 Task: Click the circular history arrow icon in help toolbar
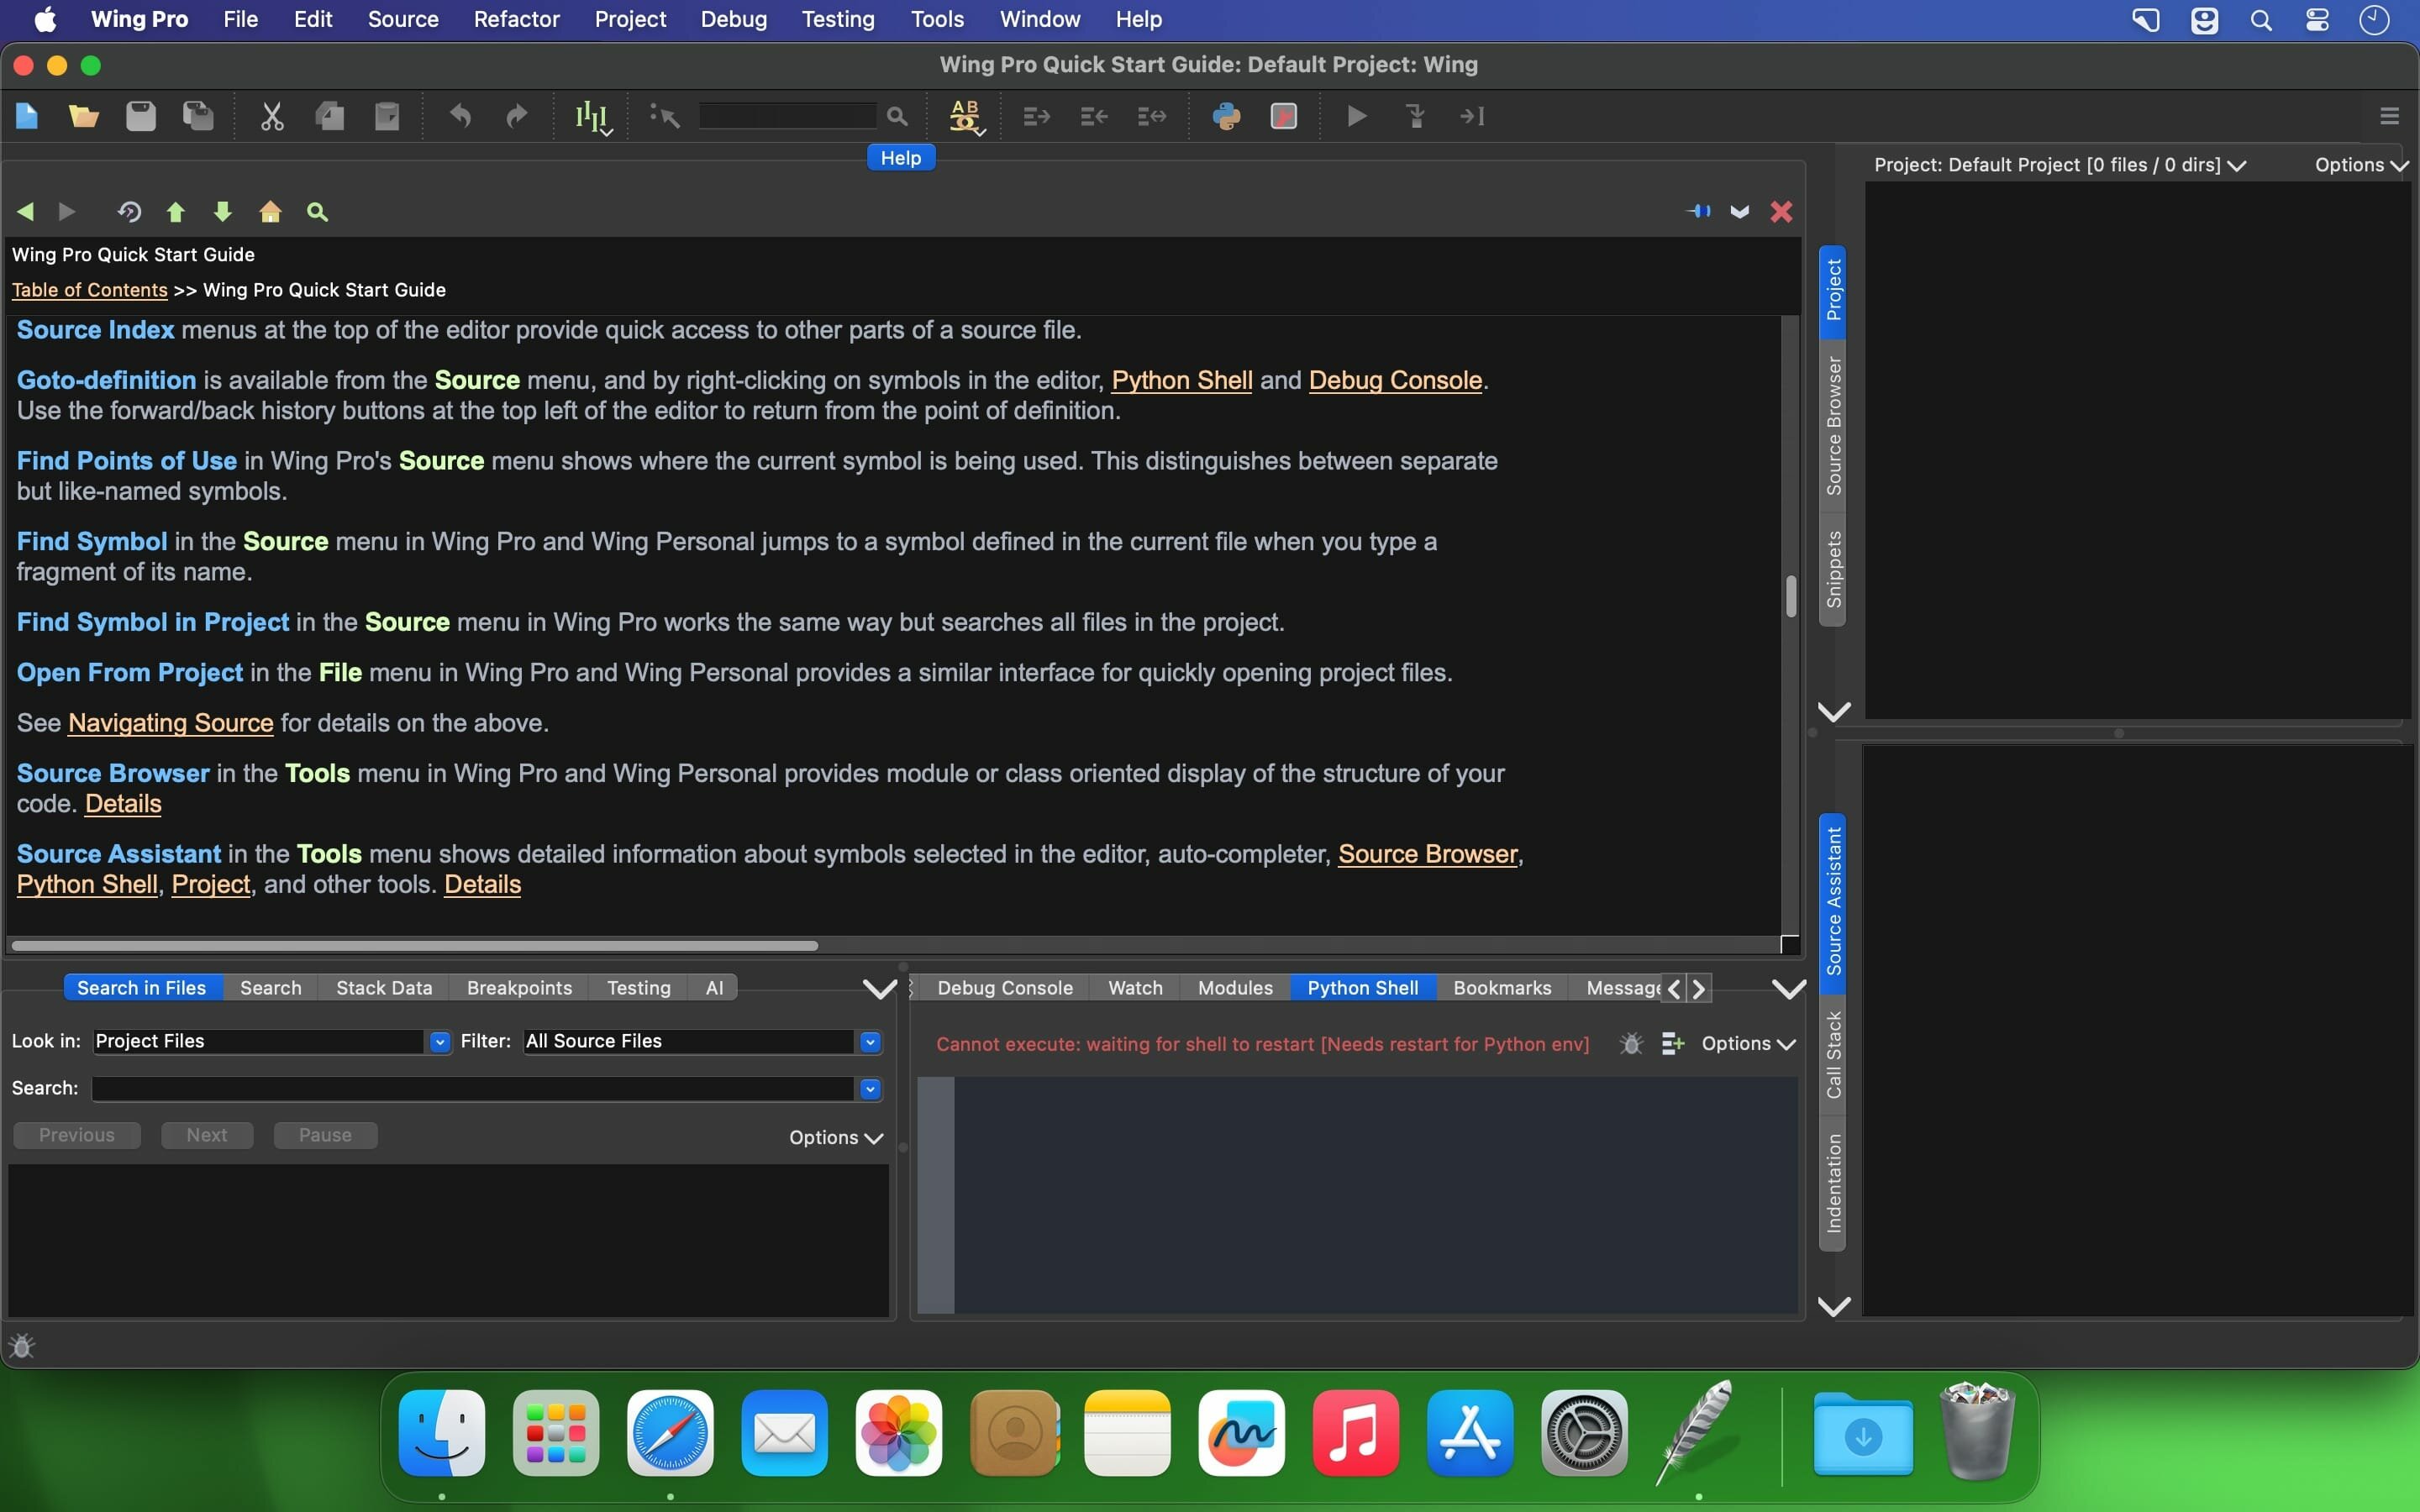coord(129,211)
